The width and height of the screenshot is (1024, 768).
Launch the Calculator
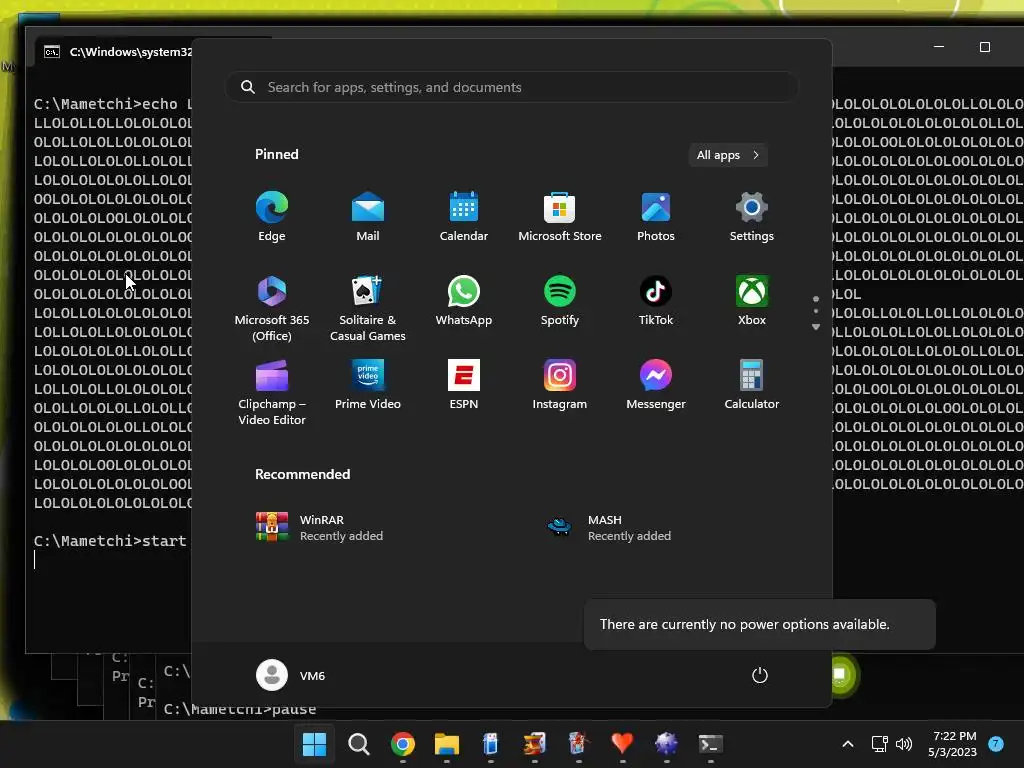[x=752, y=385]
